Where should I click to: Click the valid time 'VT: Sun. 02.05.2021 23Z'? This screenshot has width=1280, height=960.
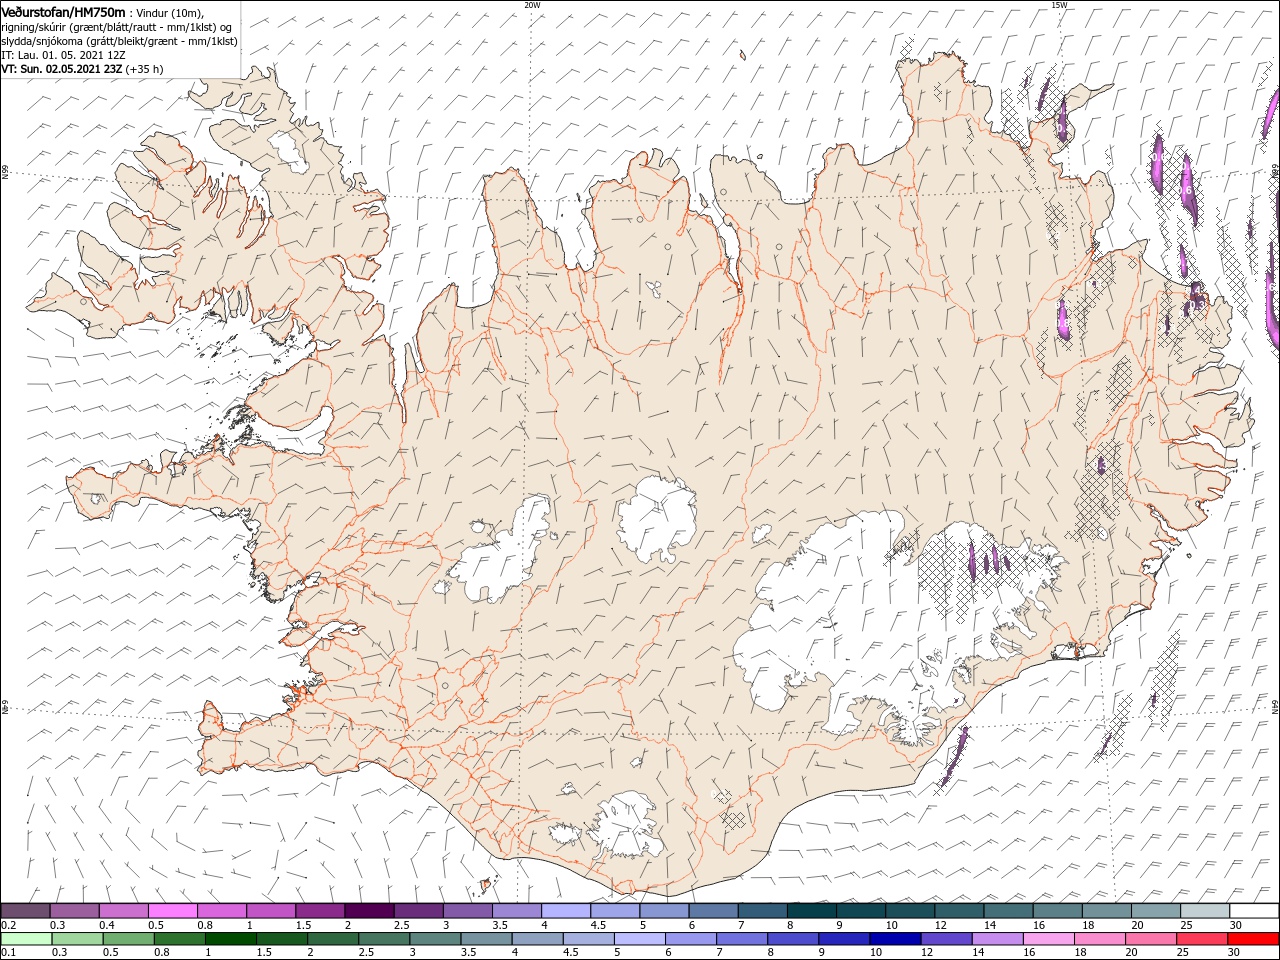[62, 69]
